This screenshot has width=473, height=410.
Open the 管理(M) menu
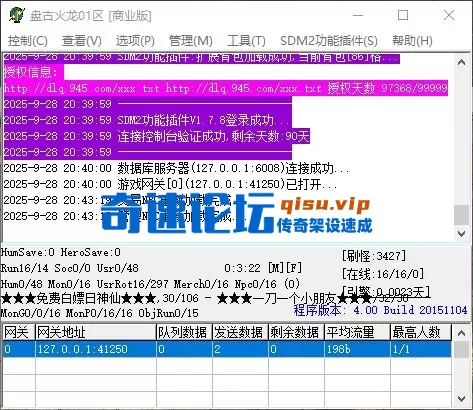(191, 41)
